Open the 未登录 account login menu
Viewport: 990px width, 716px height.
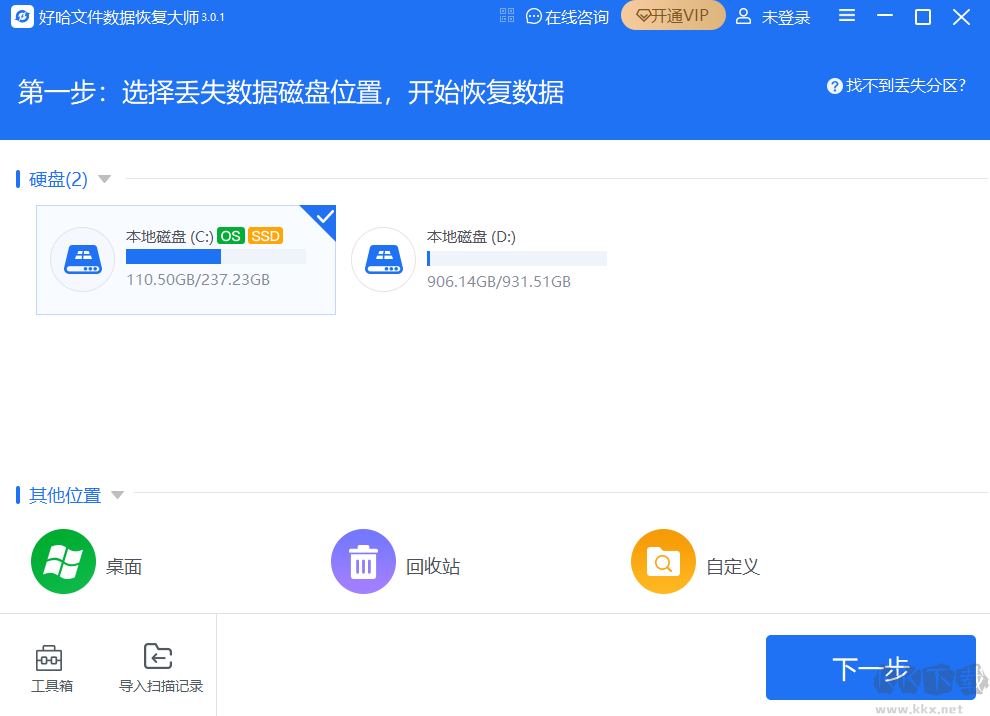(x=773, y=16)
